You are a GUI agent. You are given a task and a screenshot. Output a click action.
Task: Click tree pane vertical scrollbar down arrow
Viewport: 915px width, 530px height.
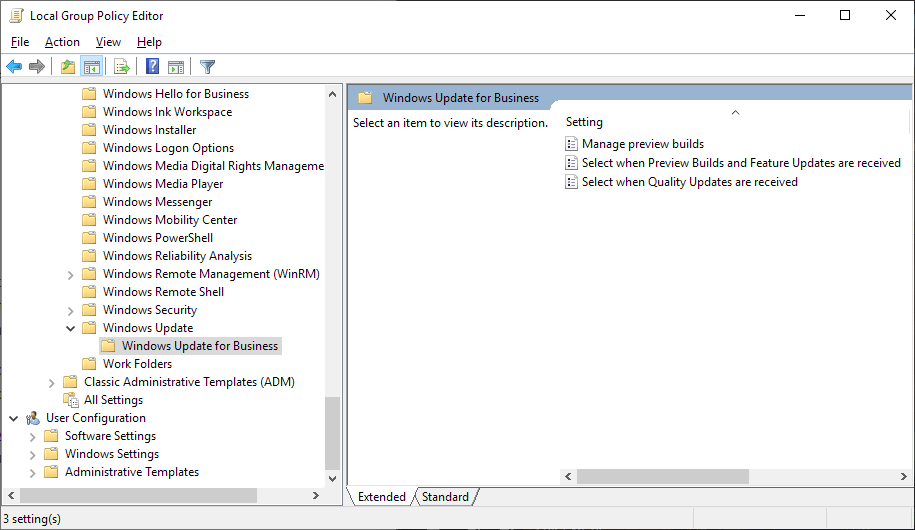[333, 479]
